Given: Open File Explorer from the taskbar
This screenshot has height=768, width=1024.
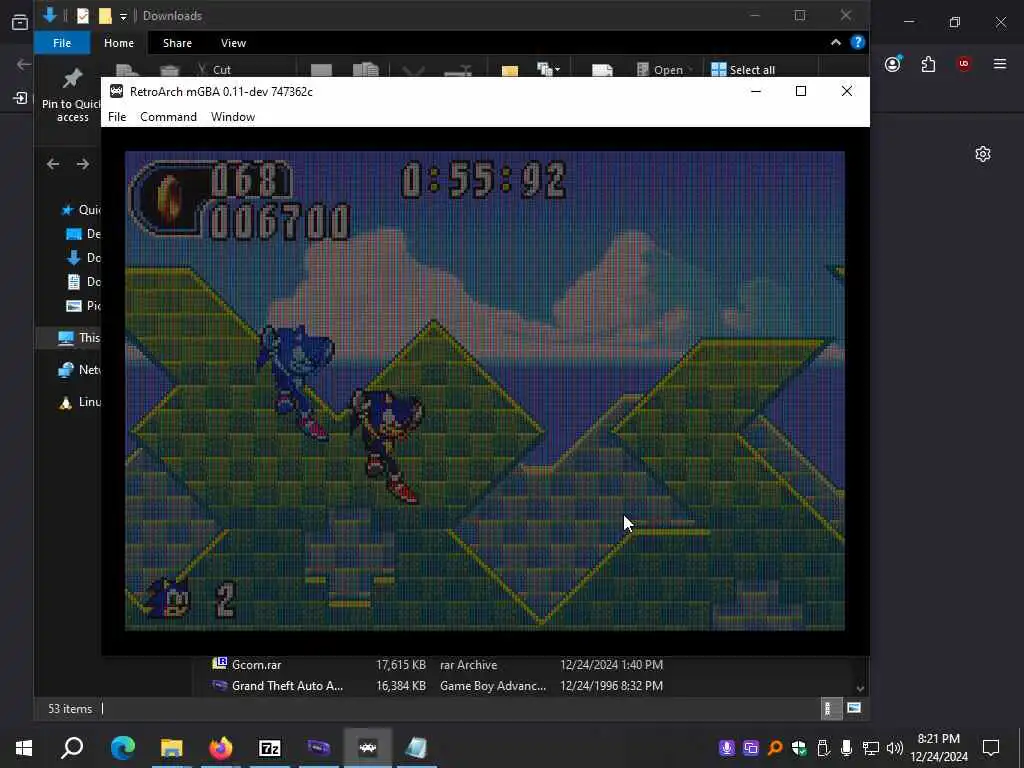Looking at the screenshot, I should click(172, 747).
